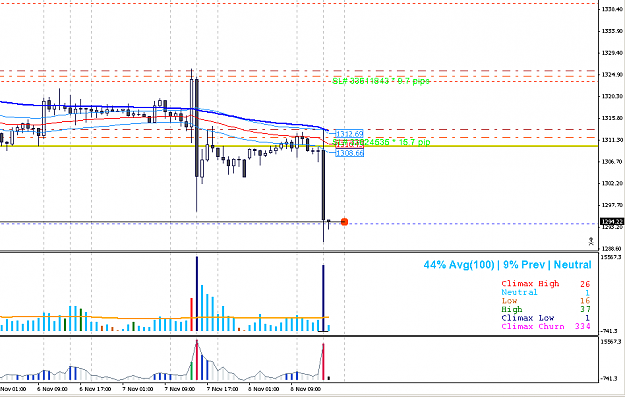Click the black current price label on axis
The width and height of the screenshot is (625, 397).
pos(612,222)
